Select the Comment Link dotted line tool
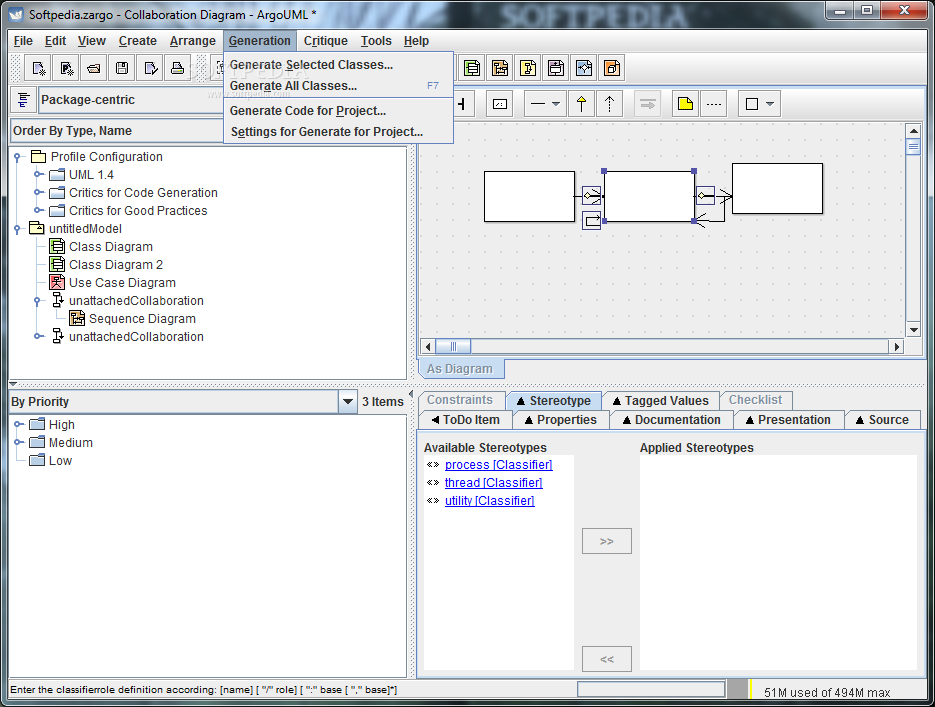Viewport: 935px width, 707px height. pos(714,104)
